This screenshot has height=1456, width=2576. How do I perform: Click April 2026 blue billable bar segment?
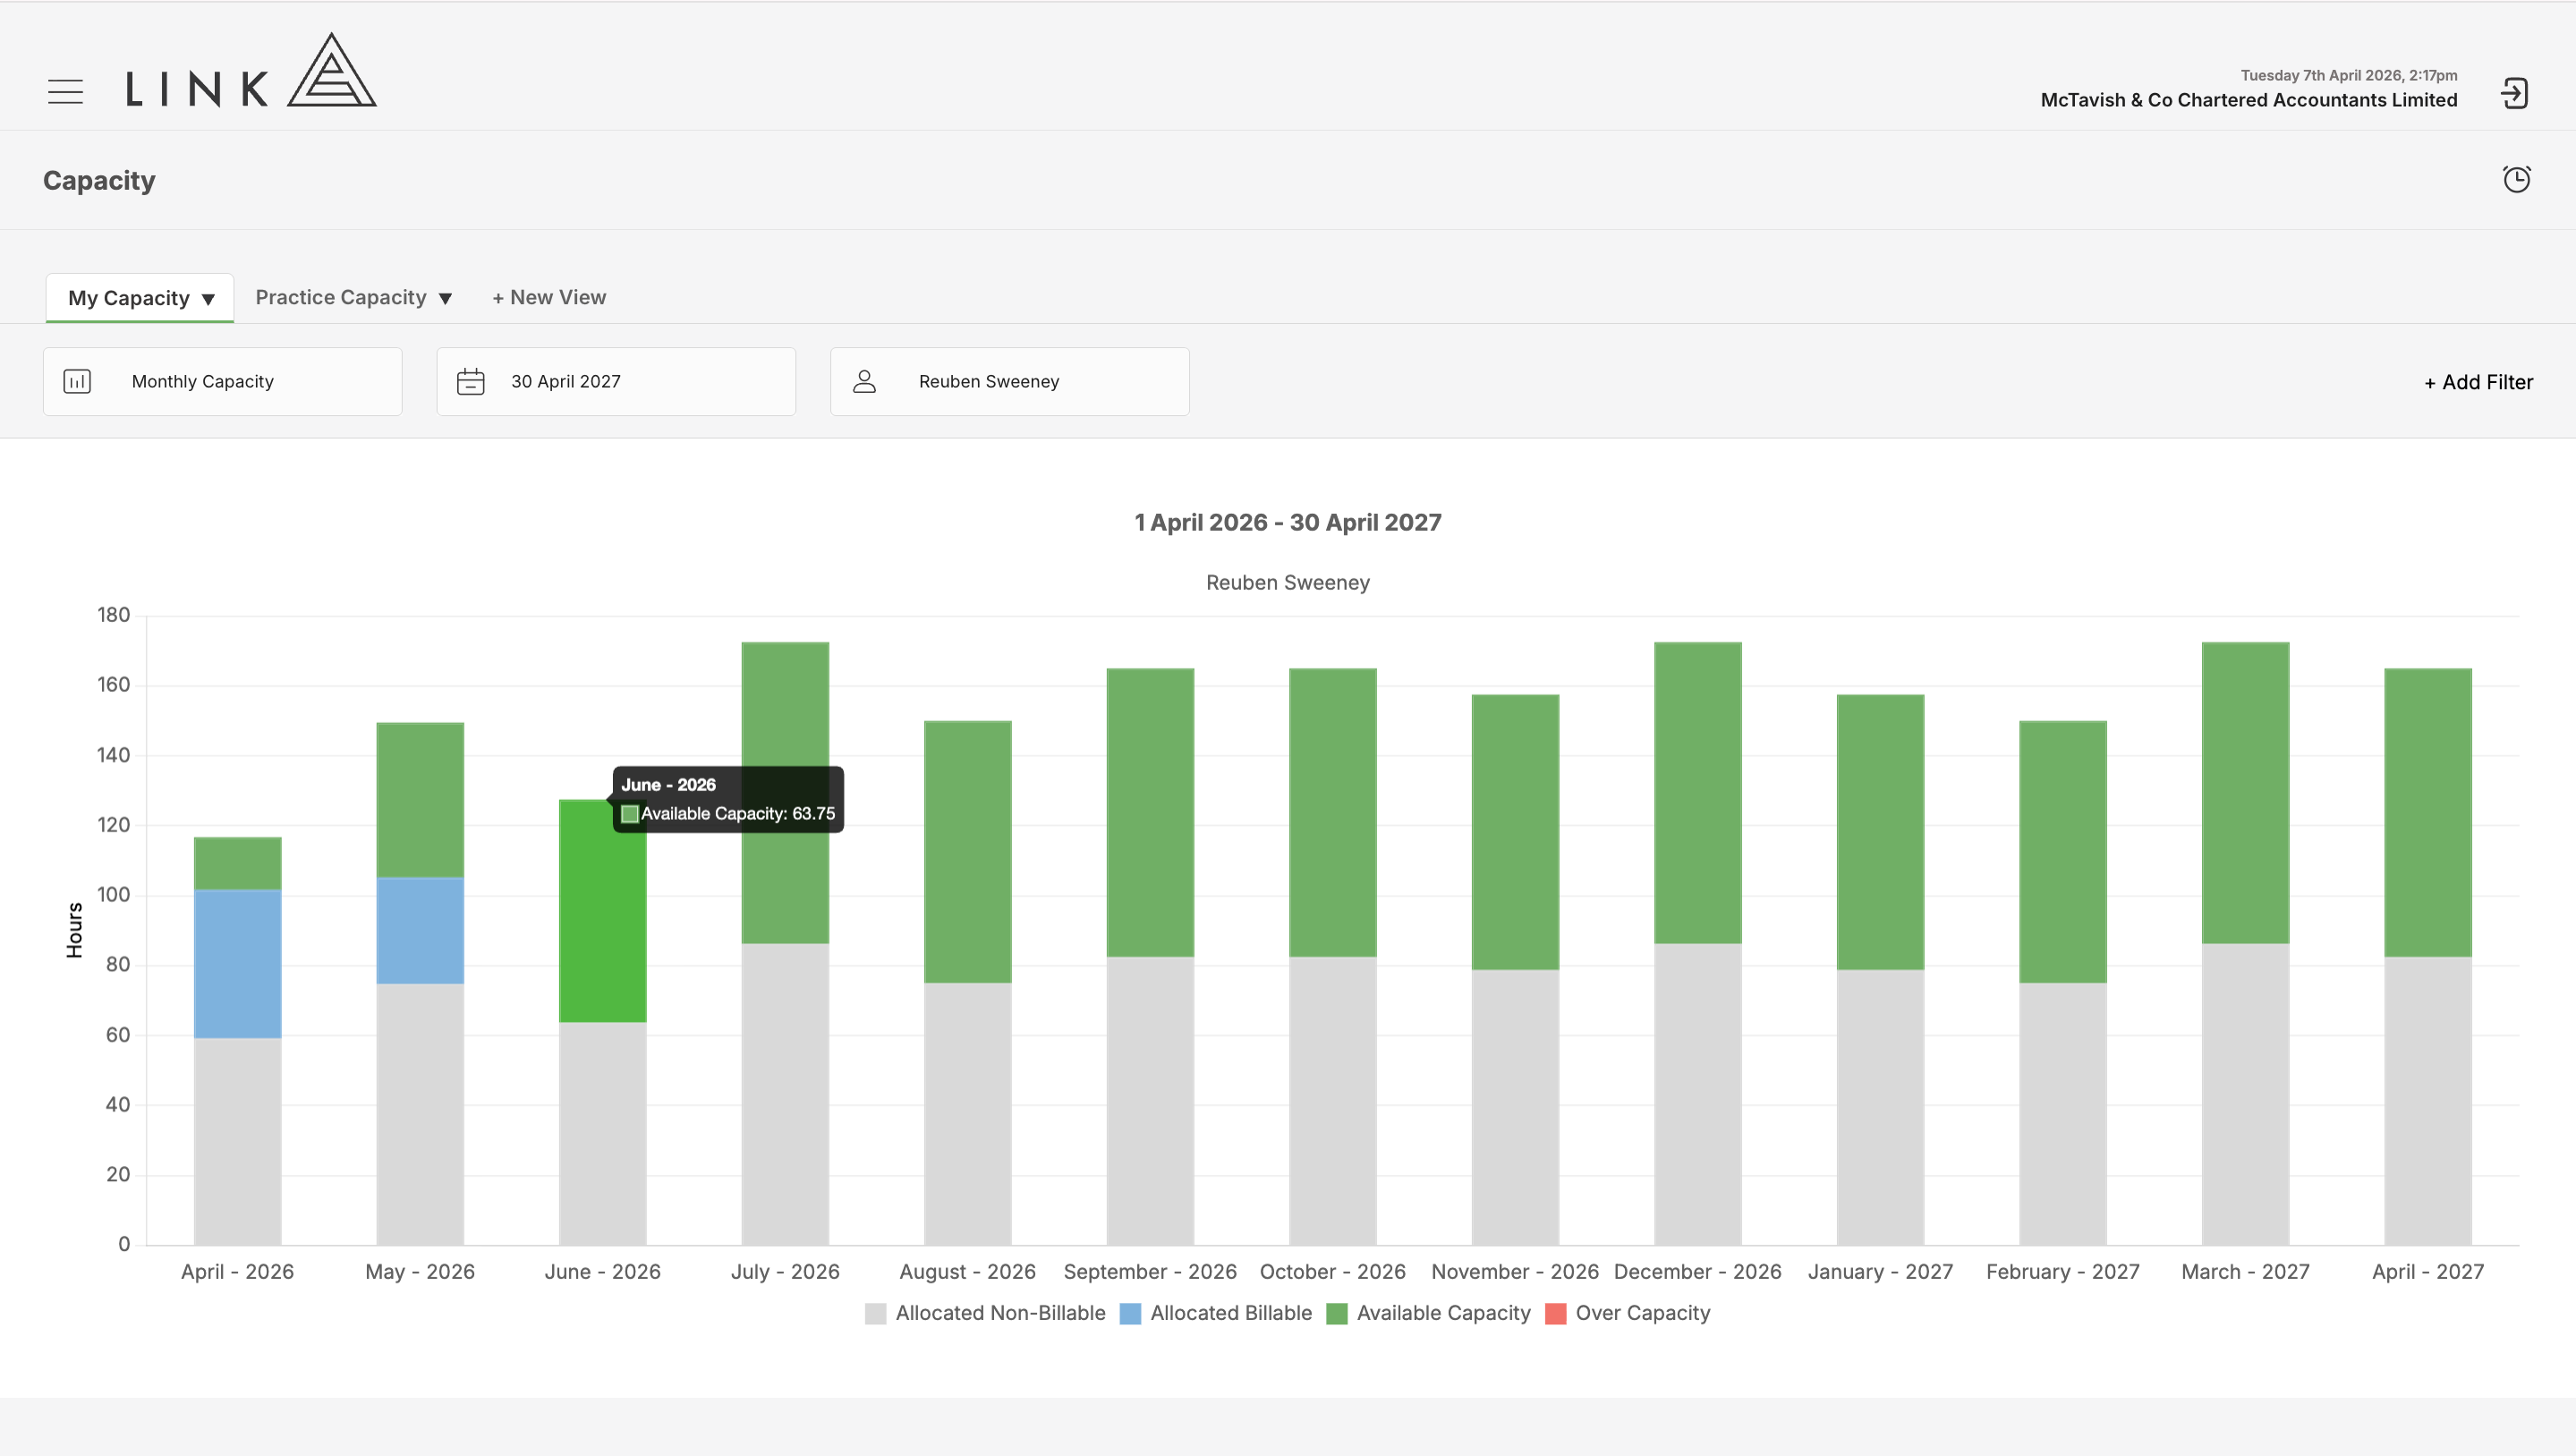point(237,964)
